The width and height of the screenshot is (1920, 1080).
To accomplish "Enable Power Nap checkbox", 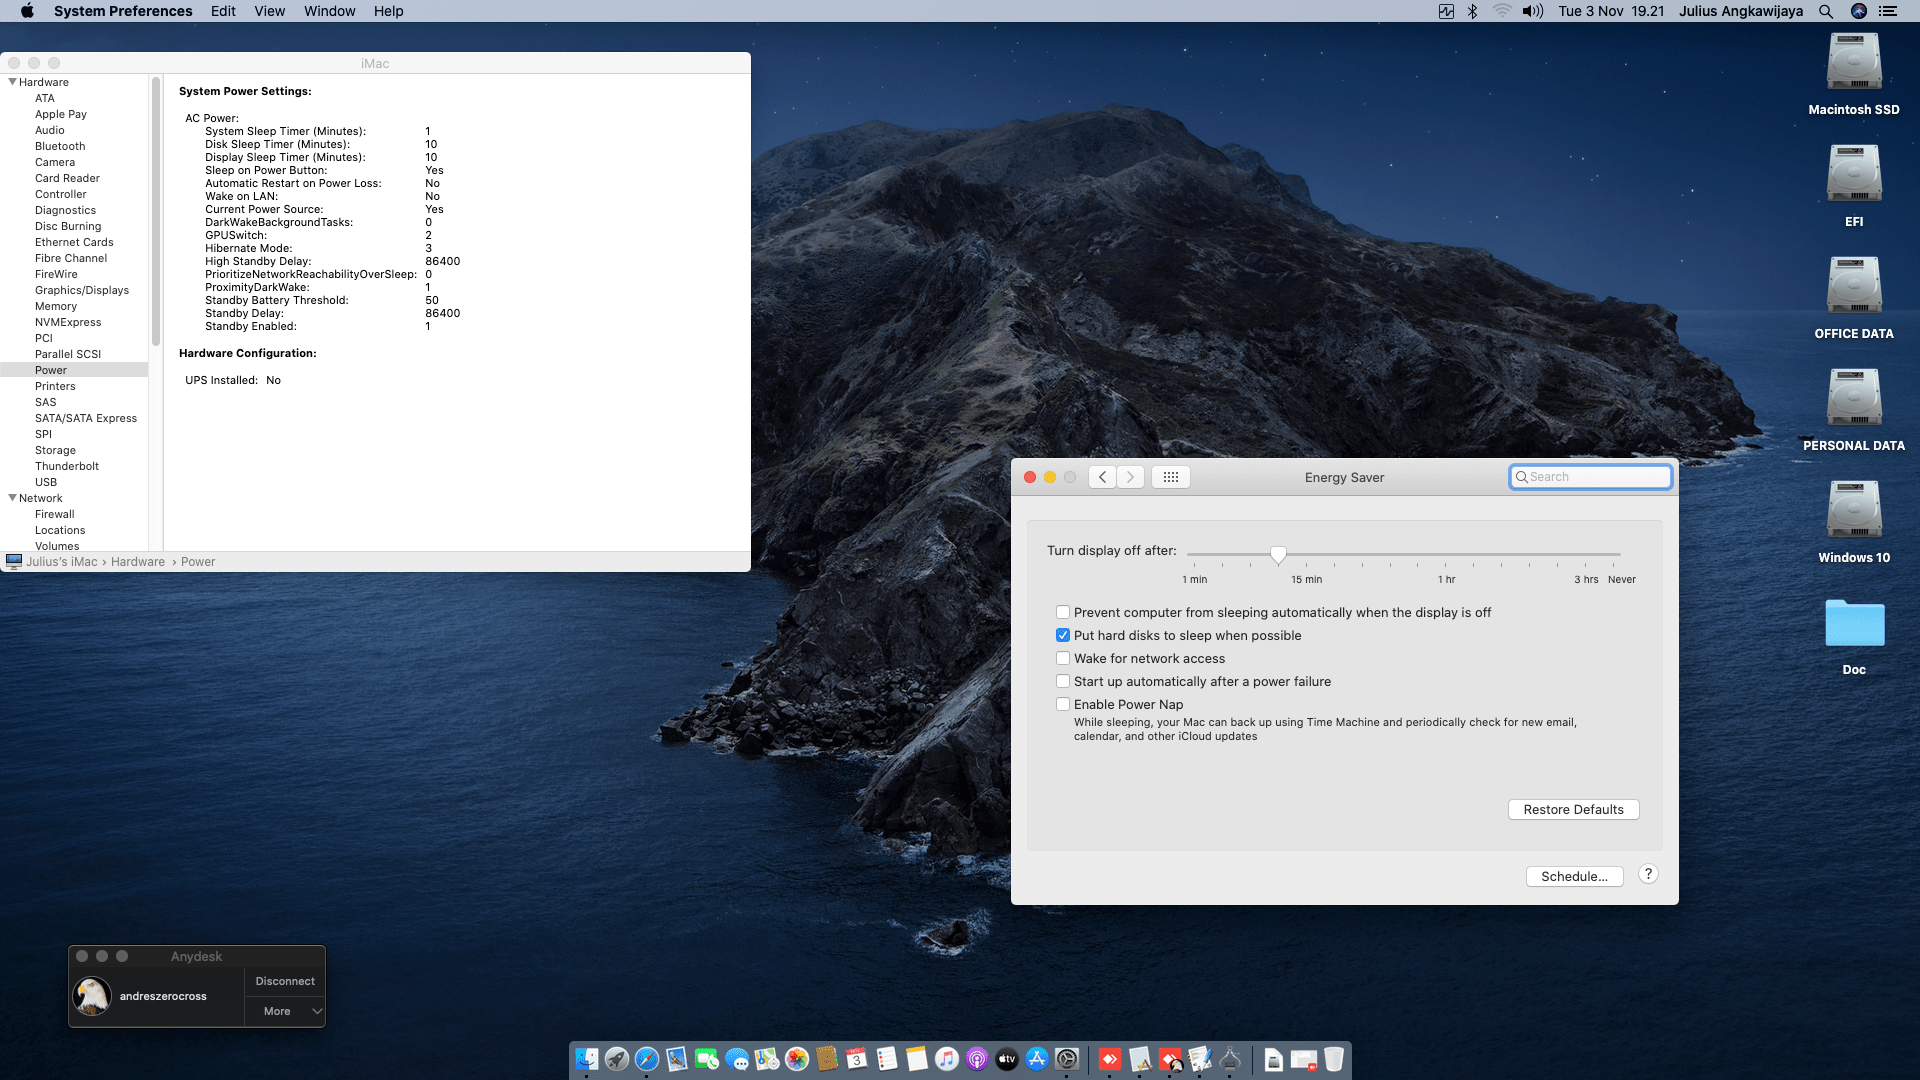I will coord(1063,704).
